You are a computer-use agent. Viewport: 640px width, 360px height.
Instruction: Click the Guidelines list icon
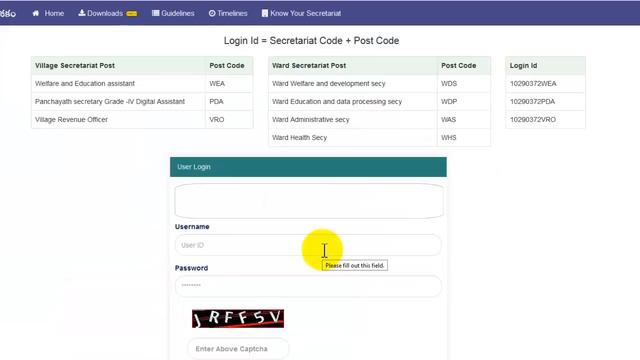[156, 13]
